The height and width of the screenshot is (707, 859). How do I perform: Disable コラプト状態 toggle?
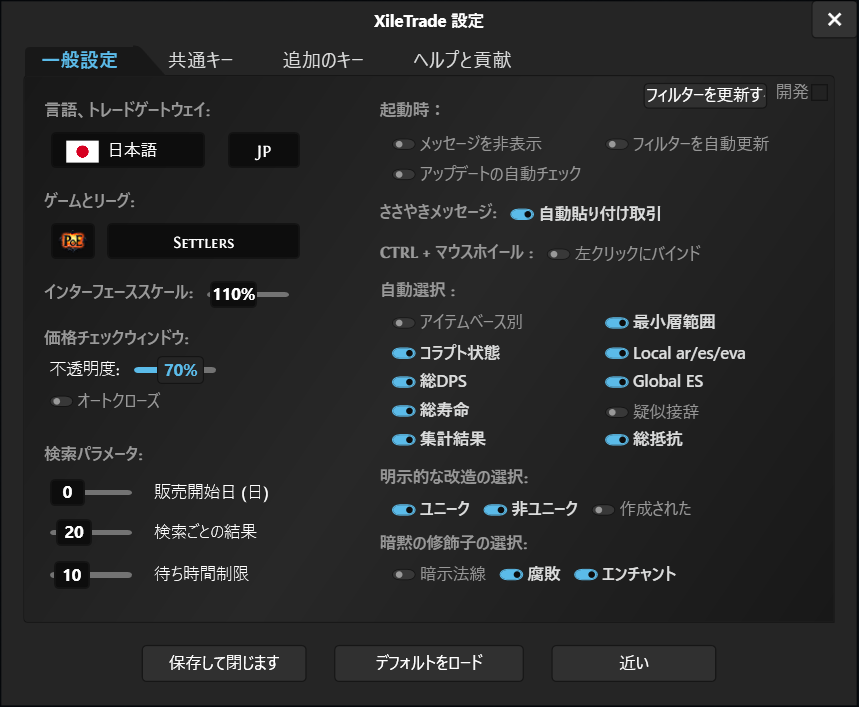click(404, 353)
